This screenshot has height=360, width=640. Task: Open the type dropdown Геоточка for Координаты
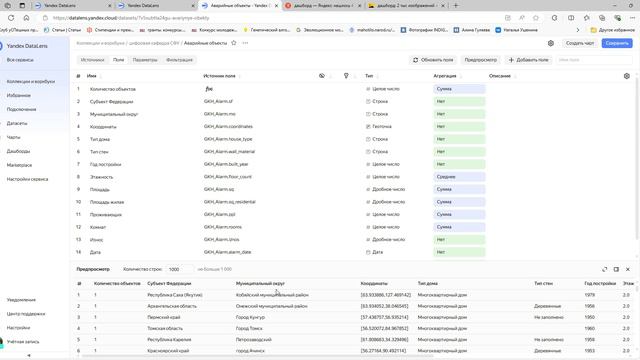click(x=379, y=127)
